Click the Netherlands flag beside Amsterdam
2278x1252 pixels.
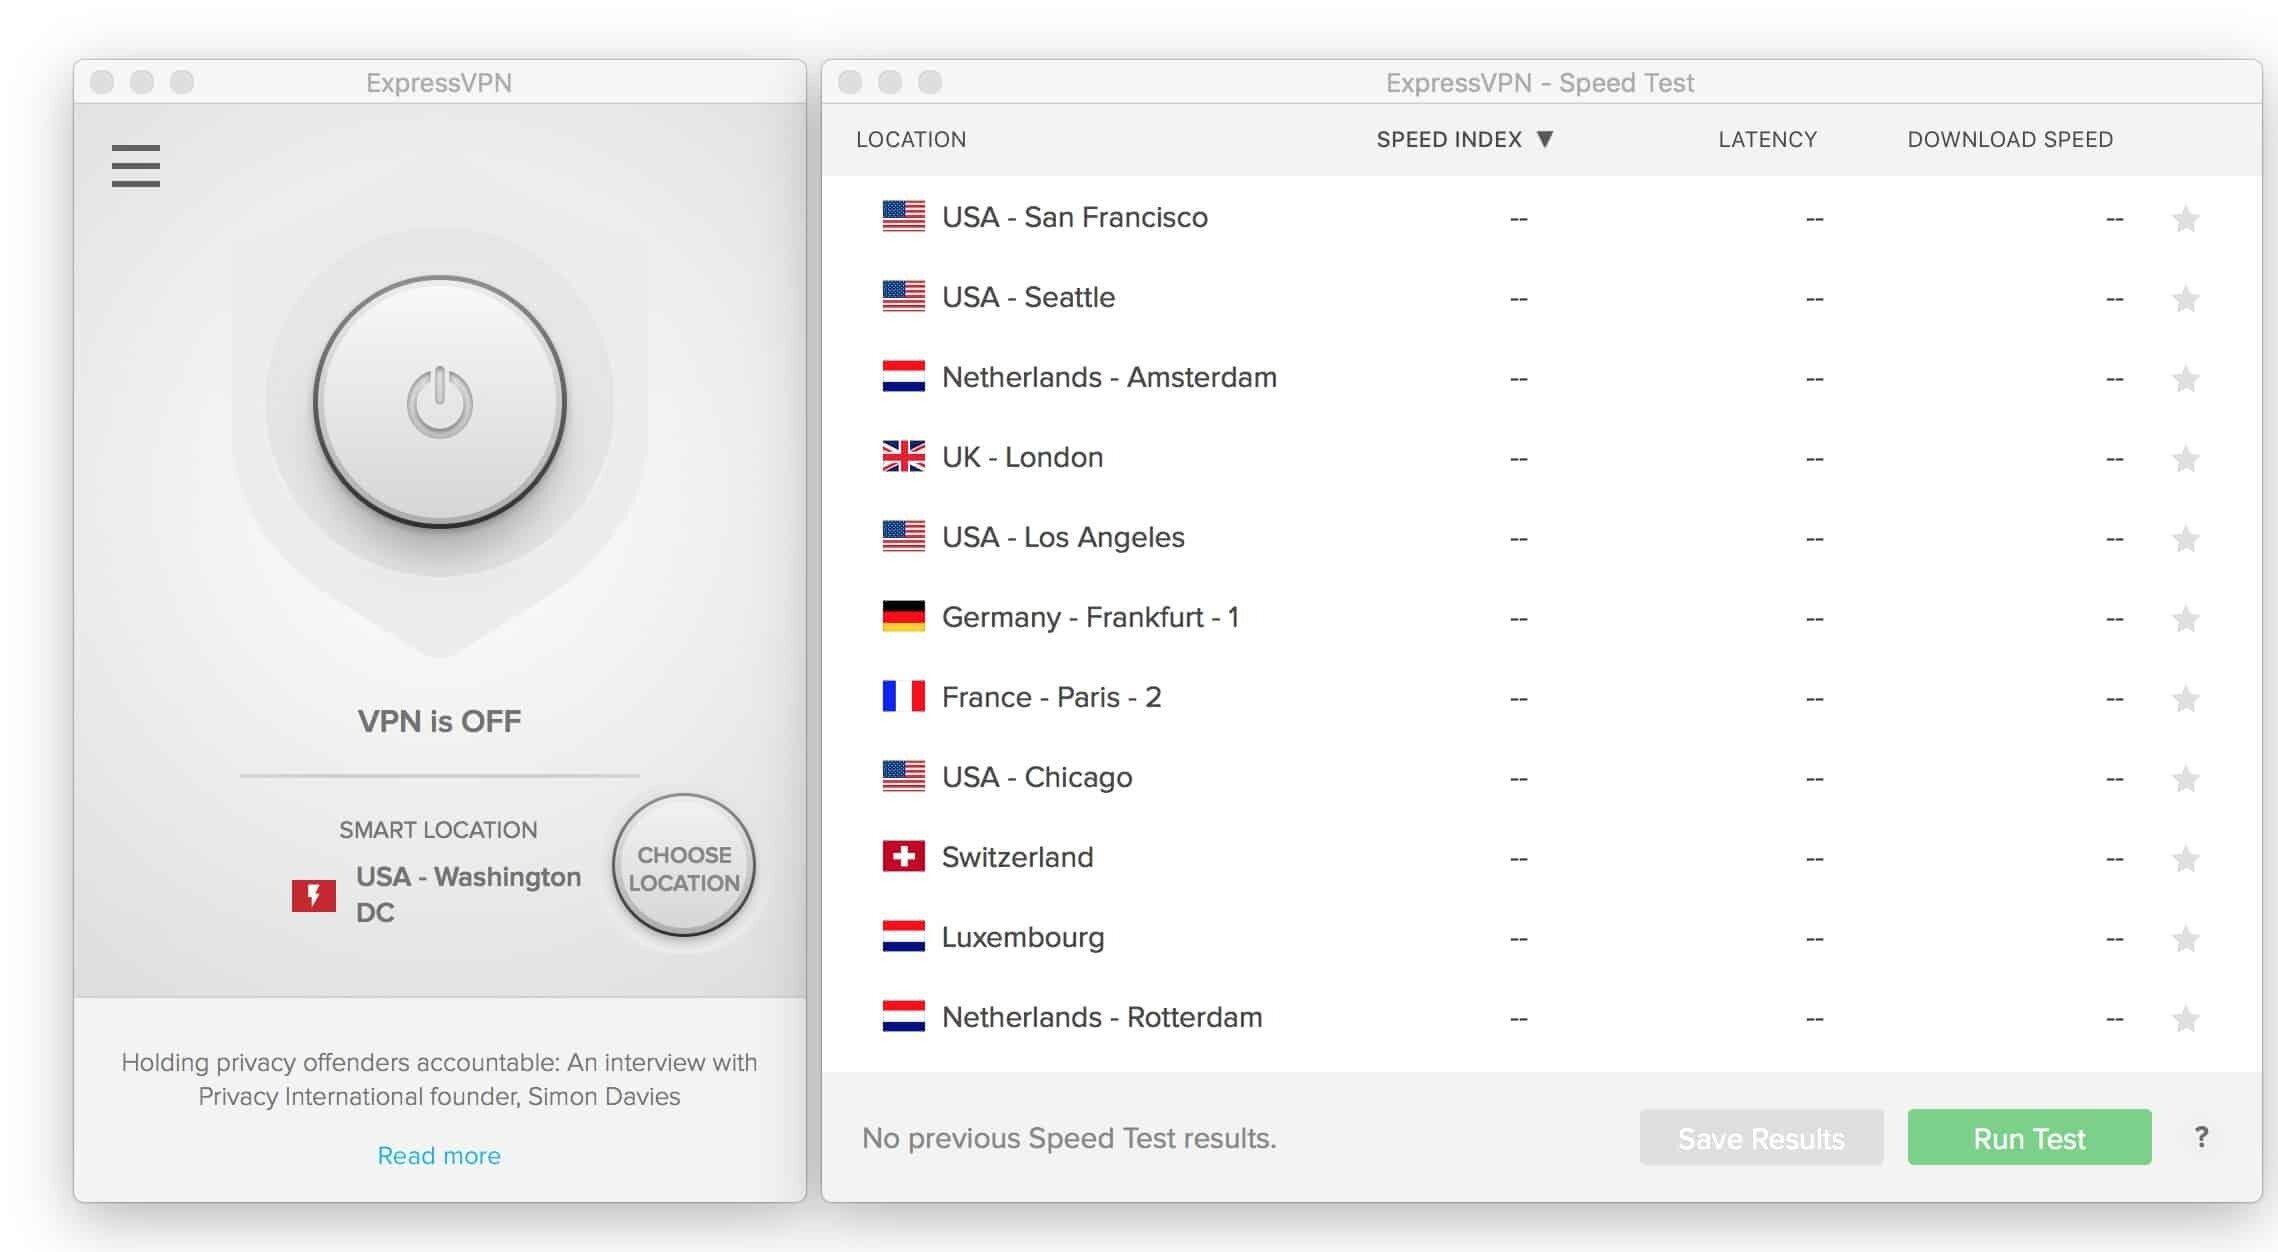(903, 377)
